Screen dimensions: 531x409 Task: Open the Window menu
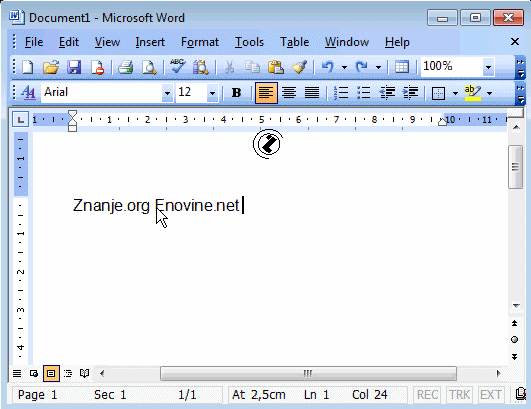[x=347, y=42]
